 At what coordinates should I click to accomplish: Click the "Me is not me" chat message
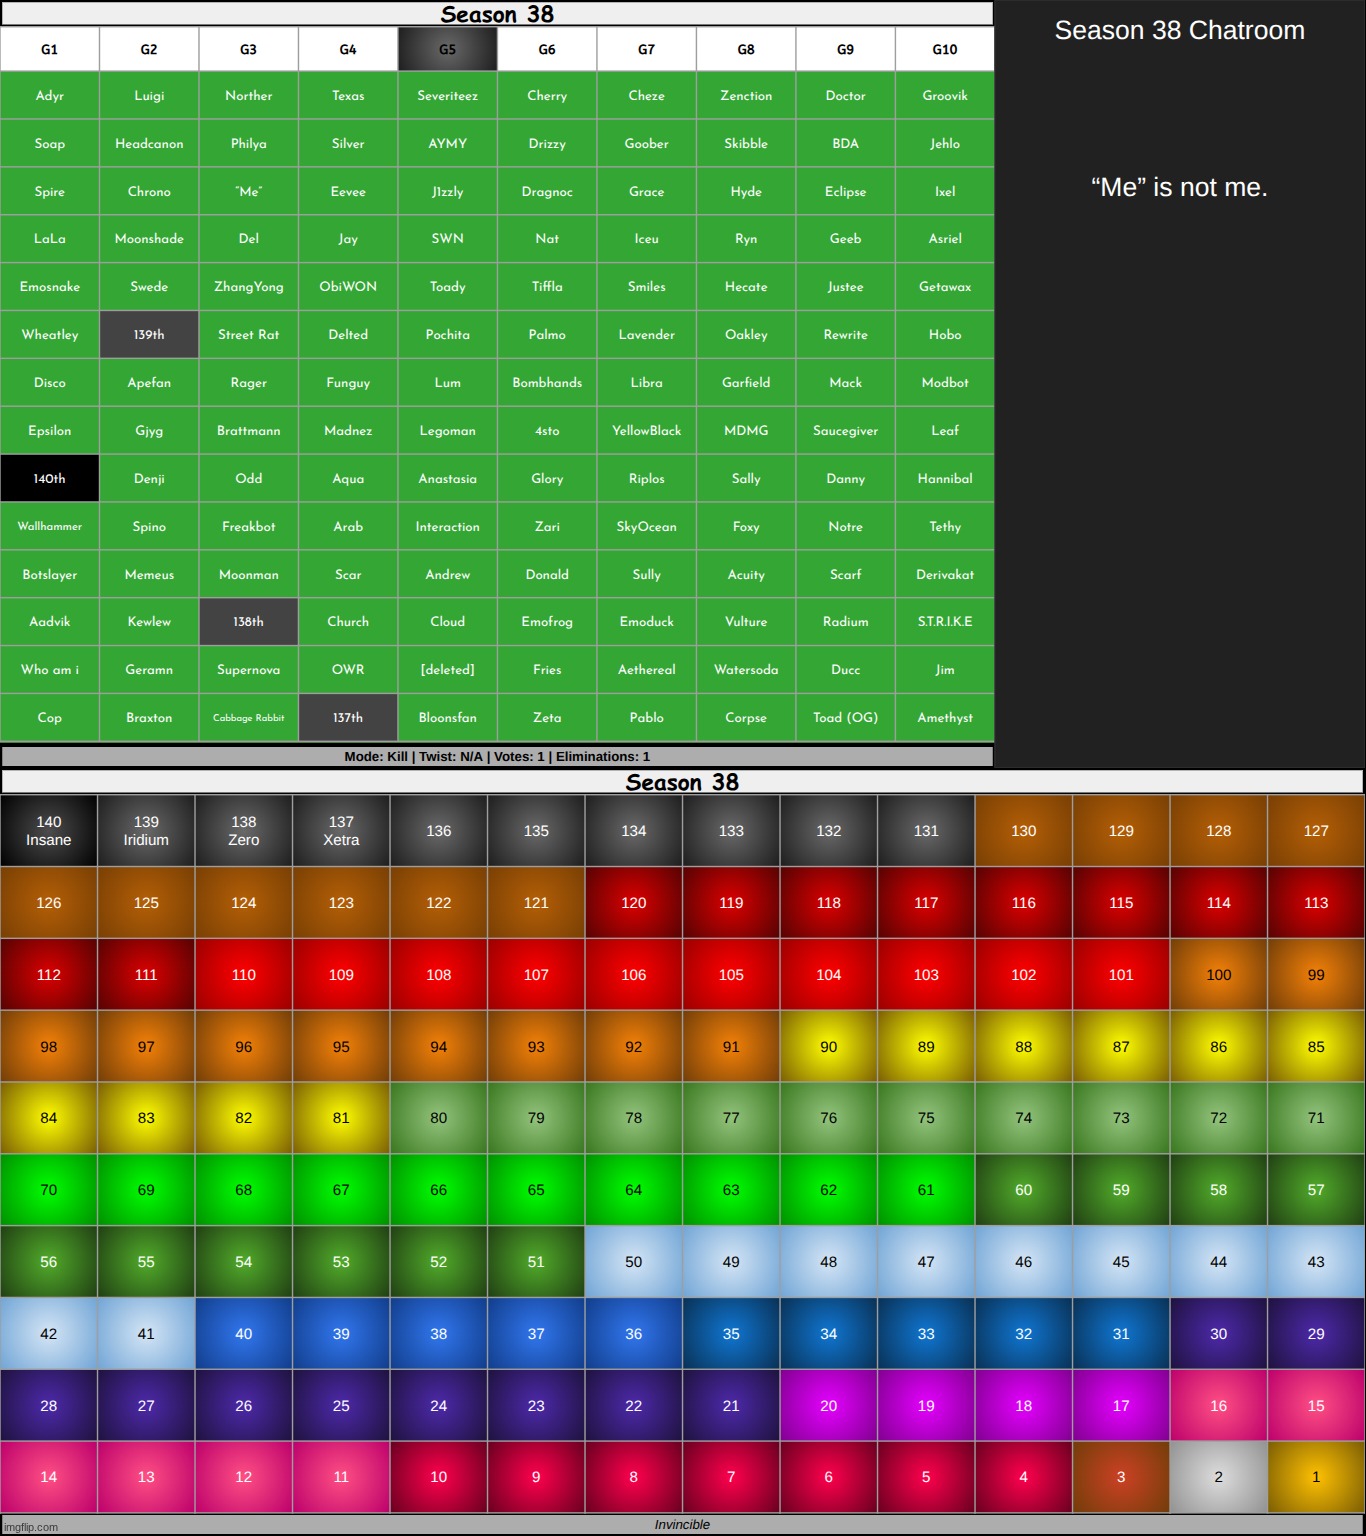coord(1179,188)
